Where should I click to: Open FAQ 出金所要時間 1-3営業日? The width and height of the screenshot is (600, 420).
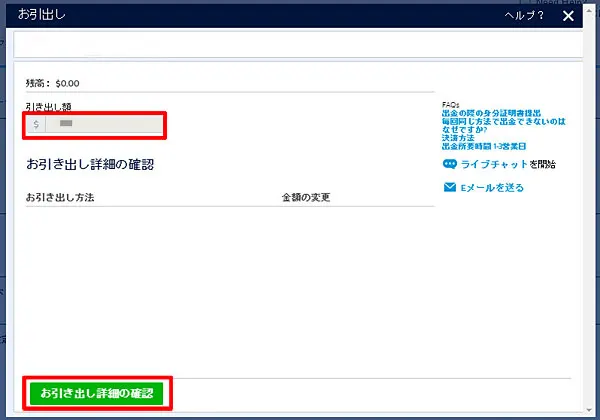click(x=484, y=147)
